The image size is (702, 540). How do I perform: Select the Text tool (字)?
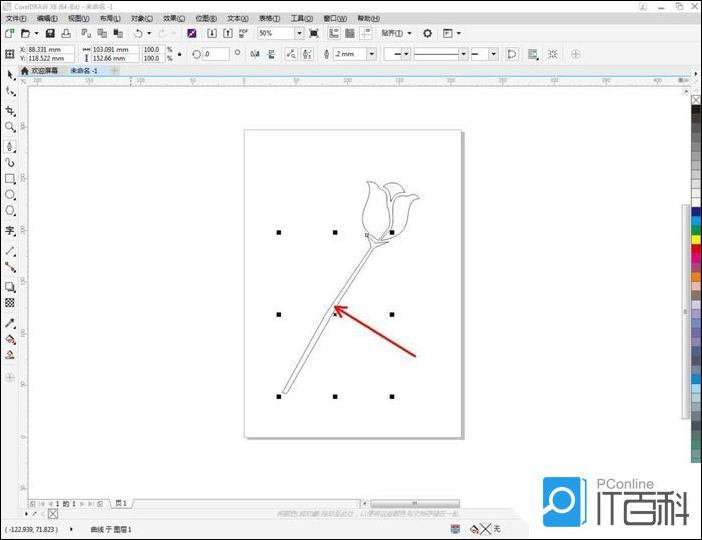(x=10, y=231)
